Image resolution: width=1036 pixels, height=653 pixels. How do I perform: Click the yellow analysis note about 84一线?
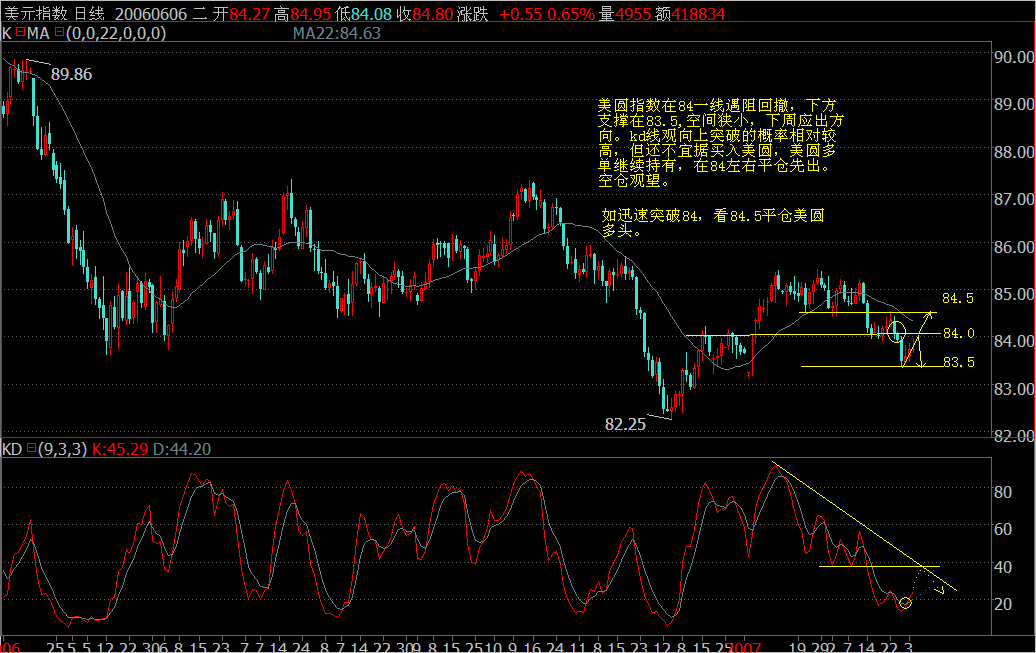pyautogui.click(x=720, y=143)
